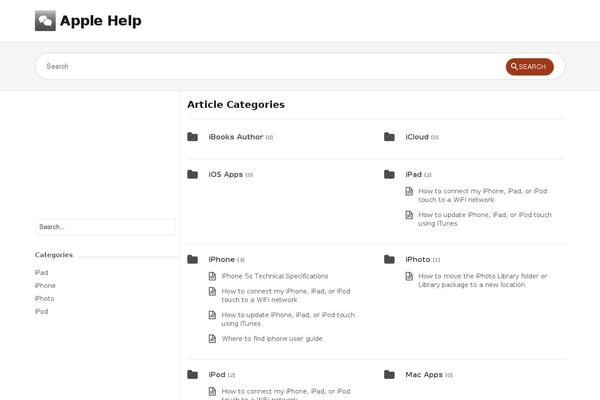Viewport: 600px width, 400px height.
Task: Click the folder icon beside iOS Apps
Action: tap(192, 174)
